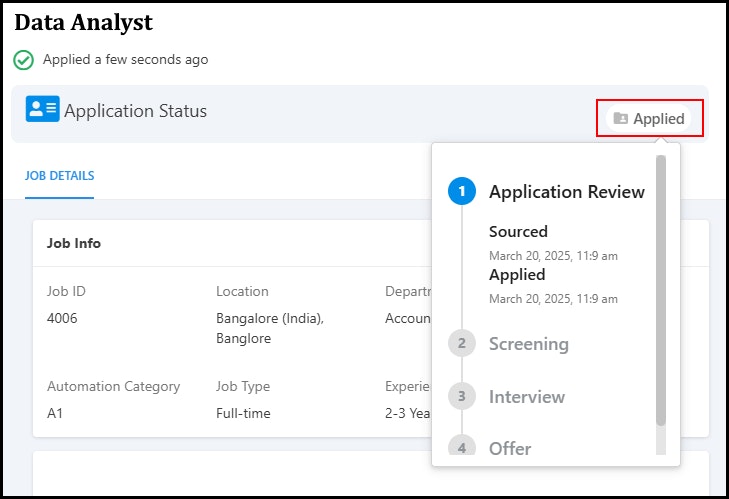Click the folder icon in the Applied badge
The height and width of the screenshot is (499, 729).
[x=621, y=118]
